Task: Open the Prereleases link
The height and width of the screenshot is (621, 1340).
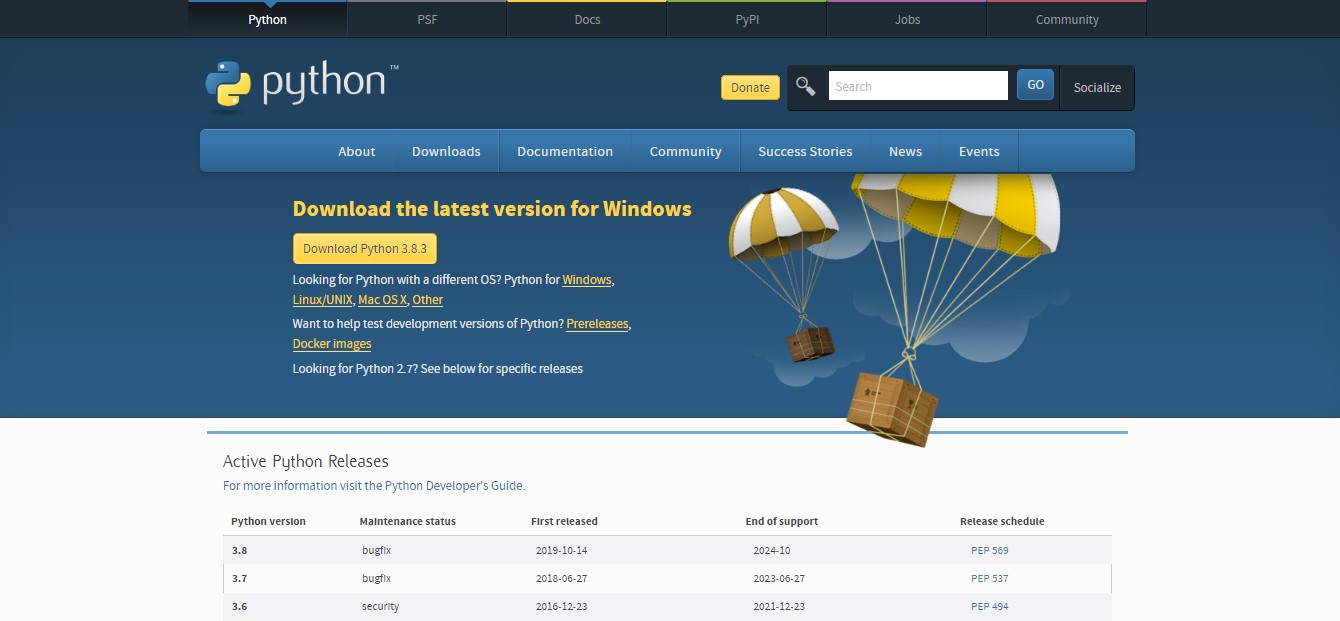Action: [597, 324]
